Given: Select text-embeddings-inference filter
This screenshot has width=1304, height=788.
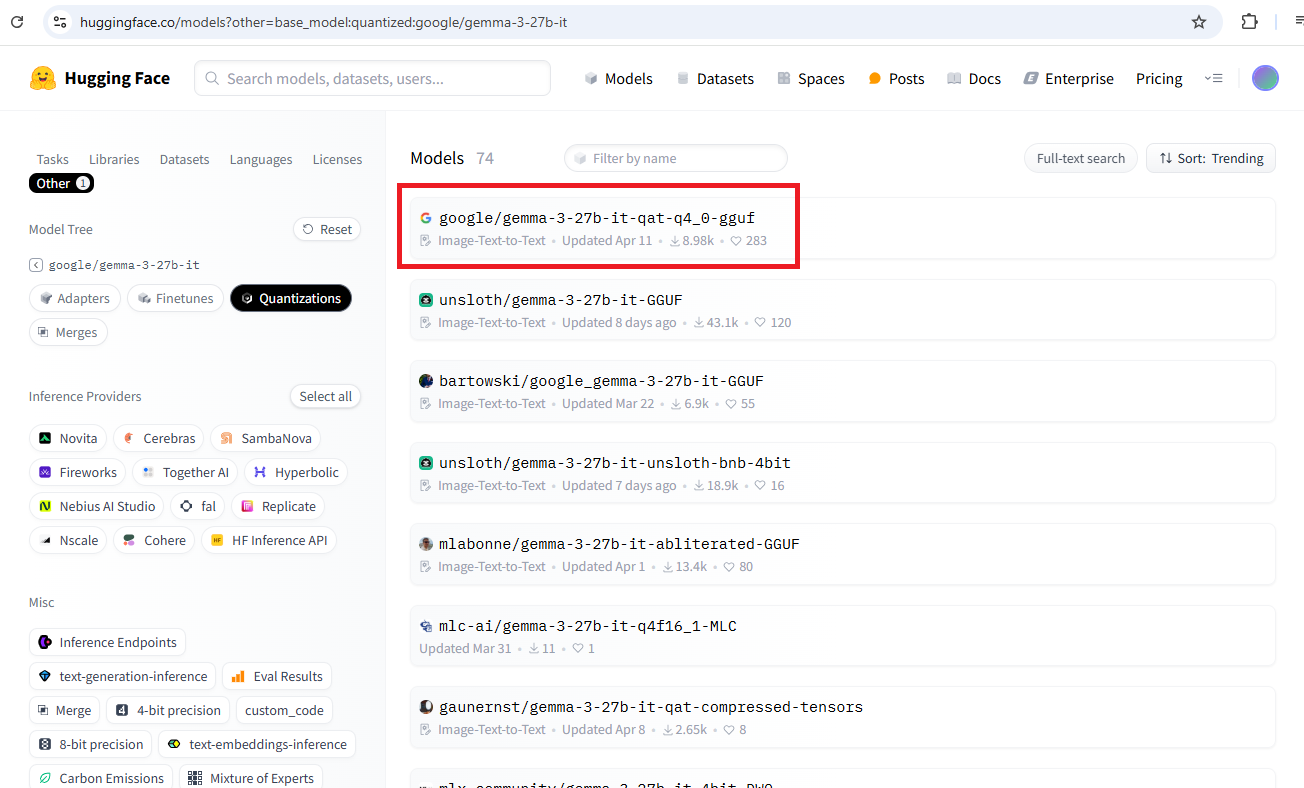Looking at the screenshot, I should 257,744.
